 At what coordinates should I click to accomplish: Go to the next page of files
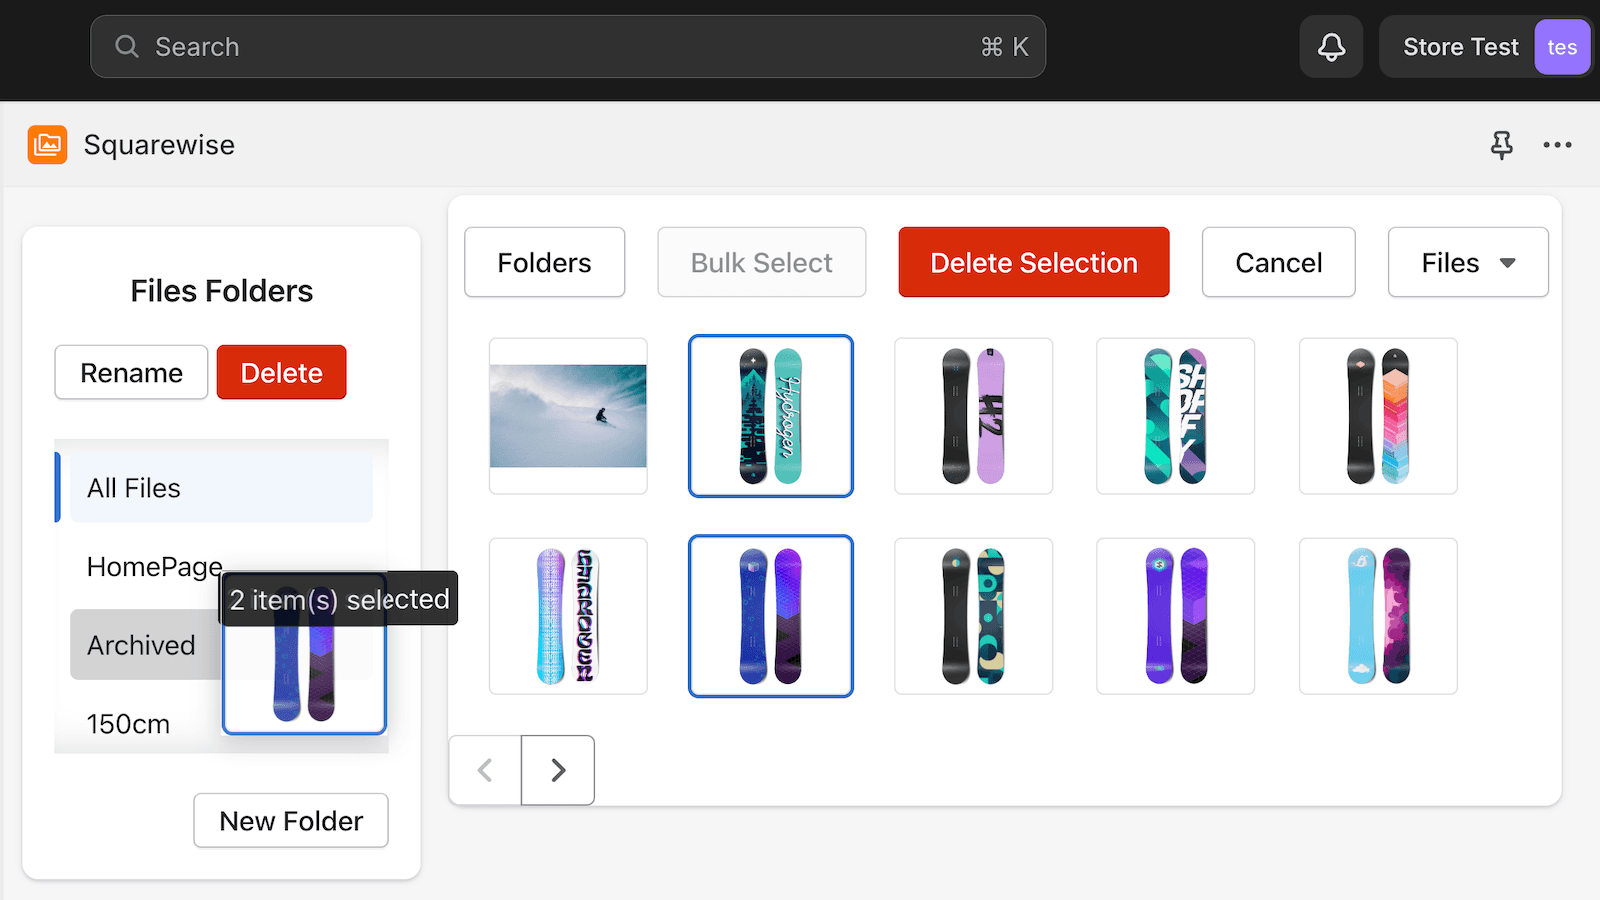[x=557, y=770]
